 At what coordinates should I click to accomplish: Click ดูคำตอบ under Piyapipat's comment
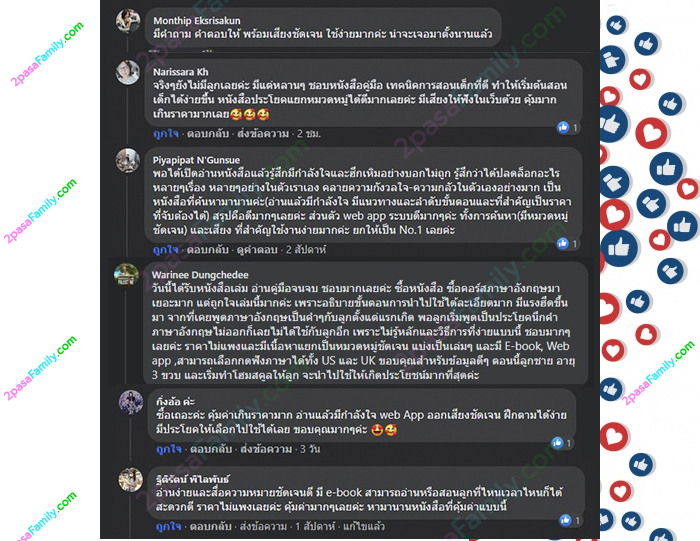257,250
